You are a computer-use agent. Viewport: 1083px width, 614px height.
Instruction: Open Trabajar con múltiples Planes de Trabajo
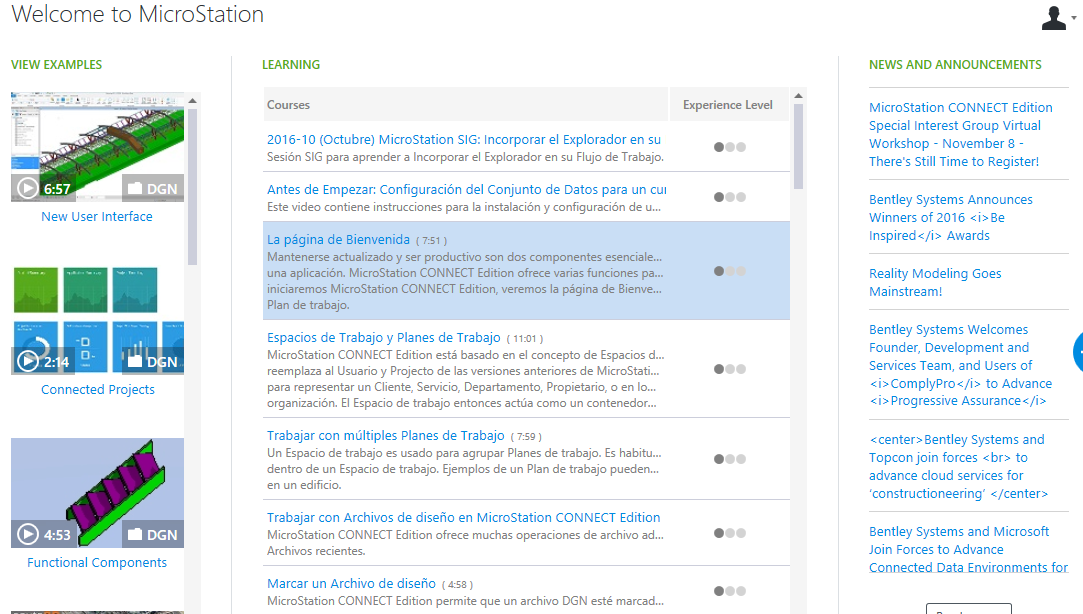point(385,436)
